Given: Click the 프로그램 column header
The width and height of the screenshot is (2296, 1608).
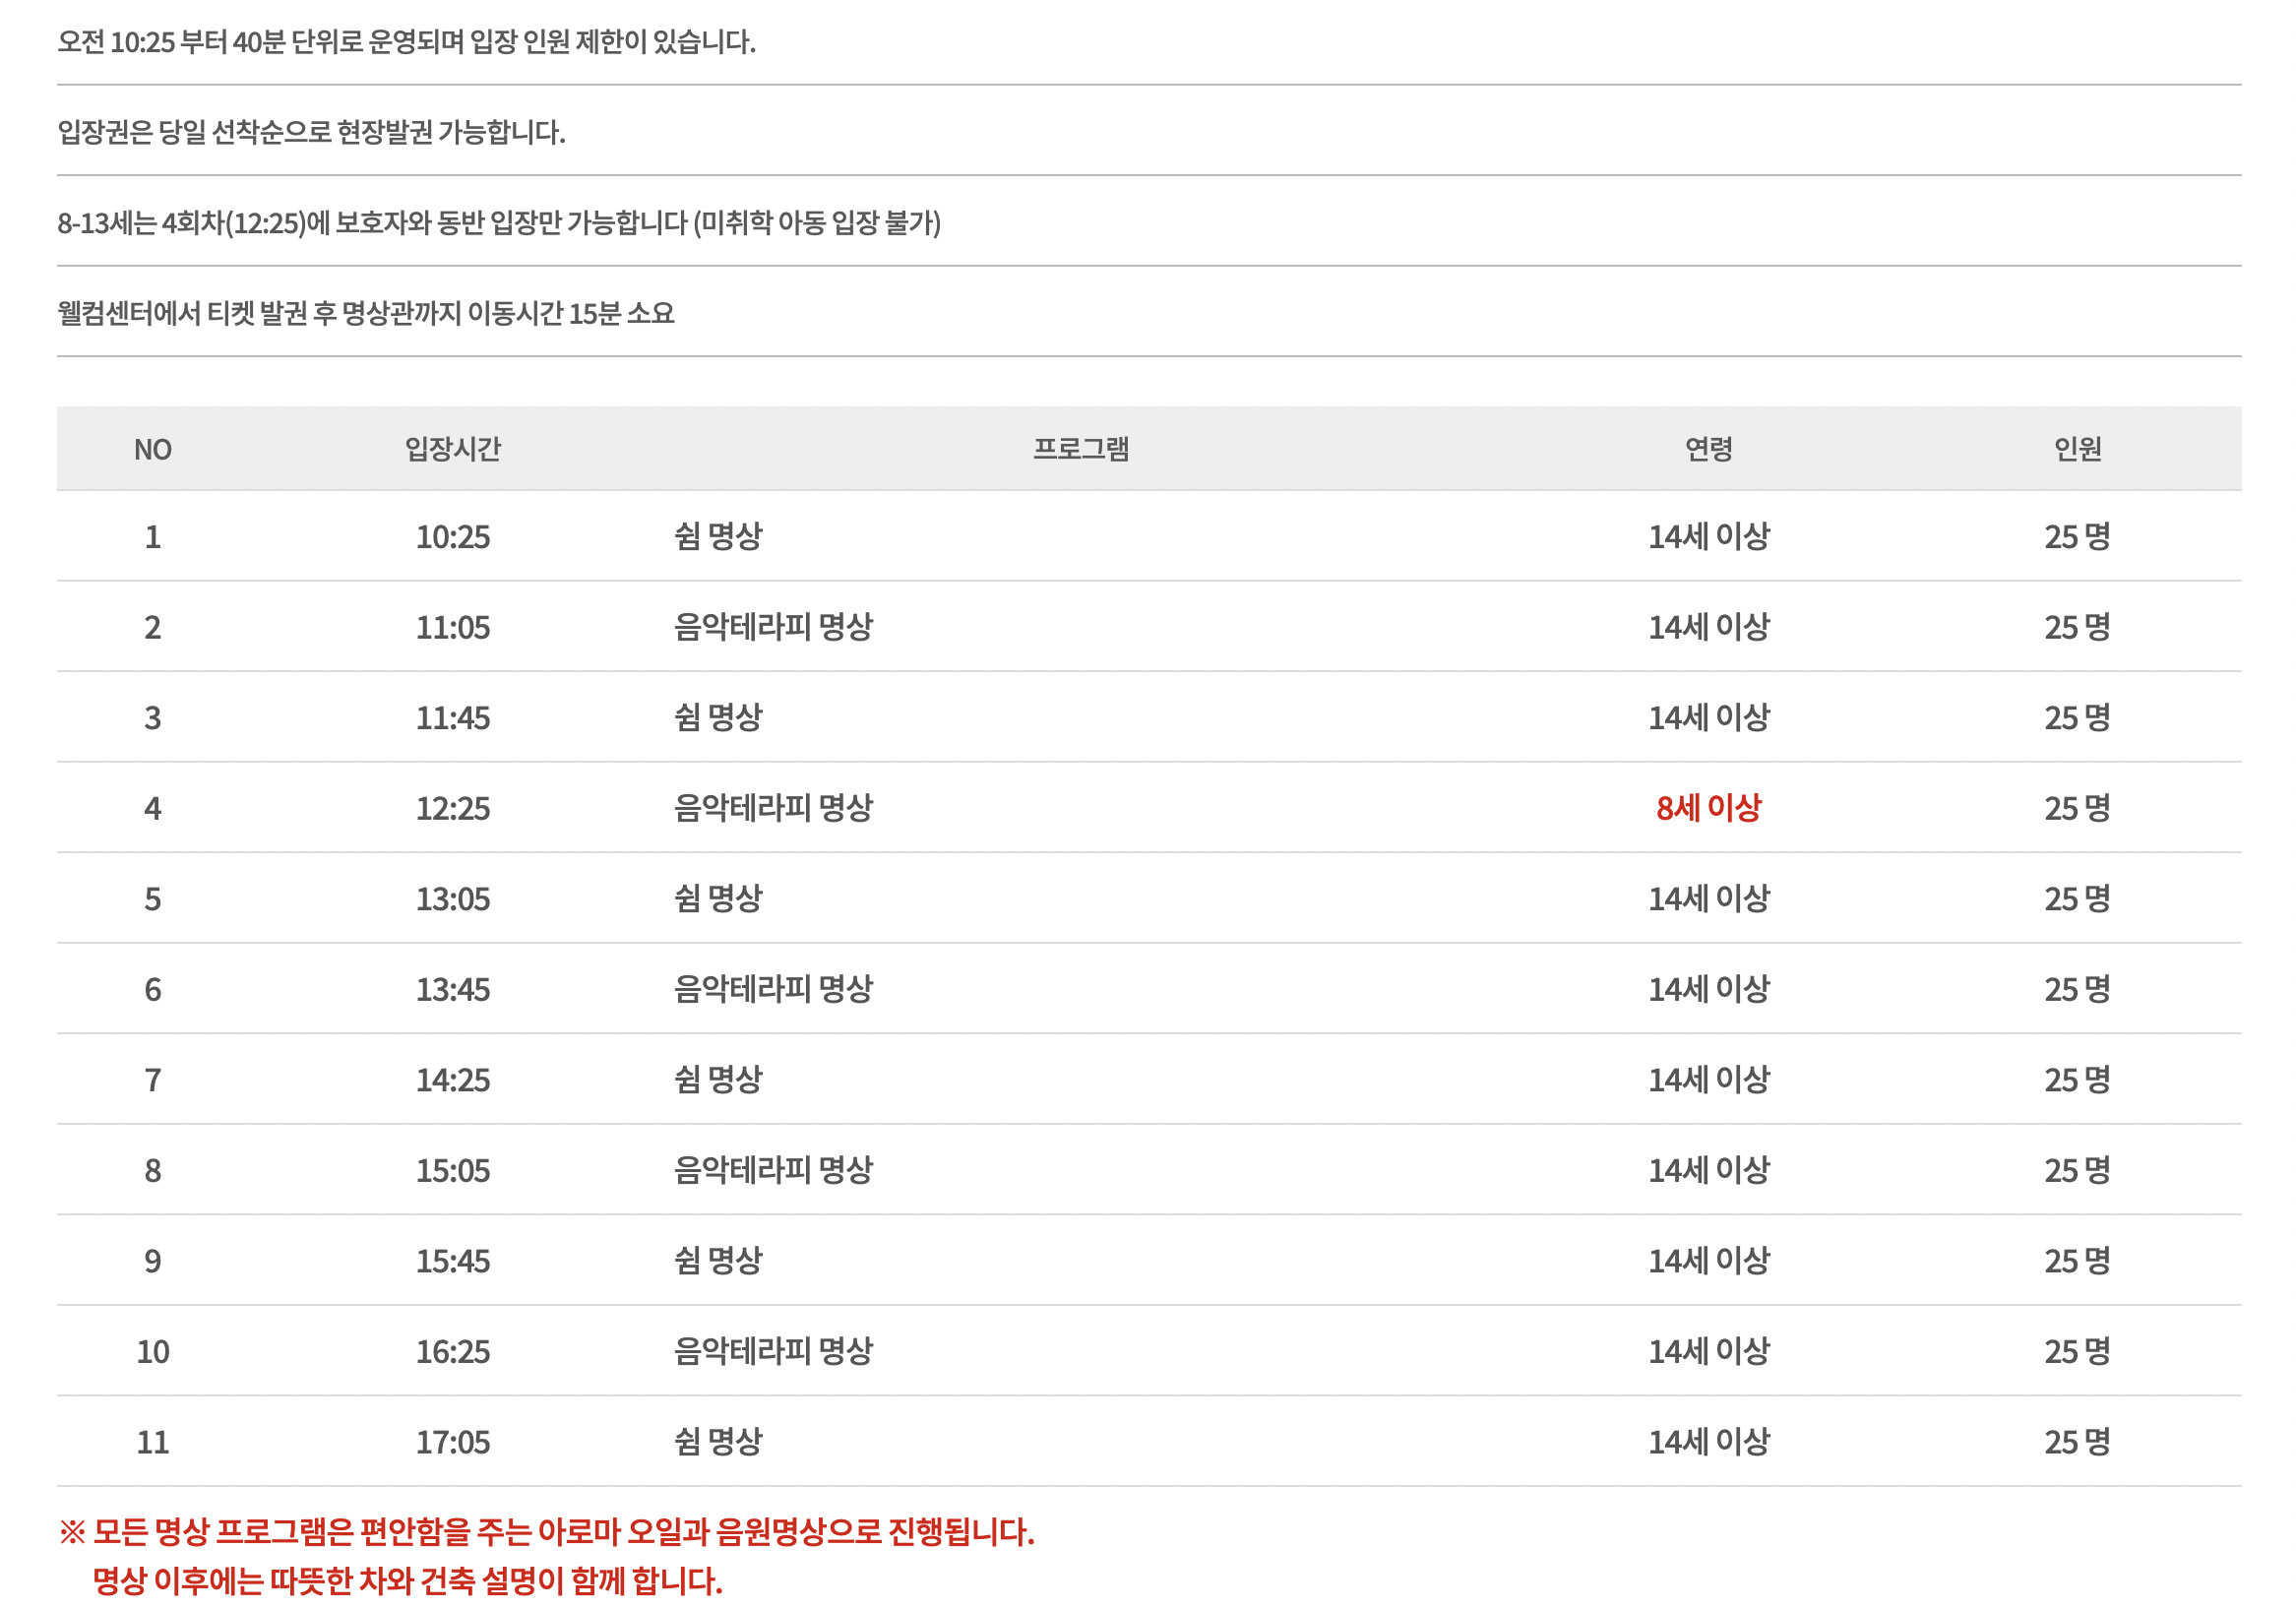Looking at the screenshot, I should coord(1080,449).
